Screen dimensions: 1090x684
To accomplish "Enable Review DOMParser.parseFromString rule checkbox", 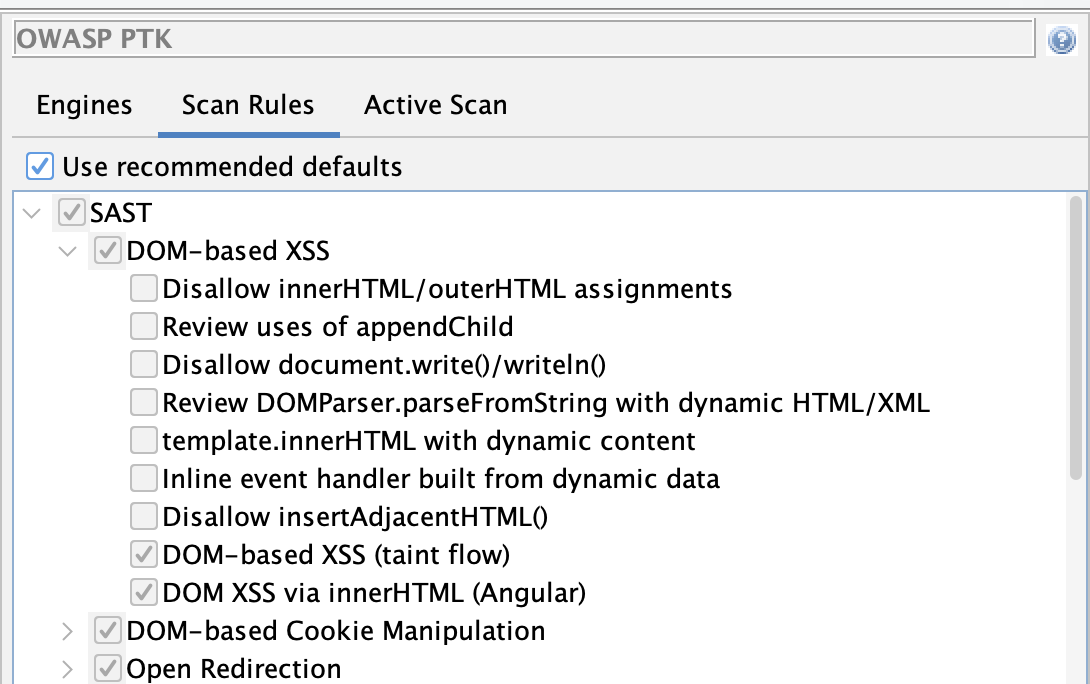I will pyautogui.click(x=144, y=402).
